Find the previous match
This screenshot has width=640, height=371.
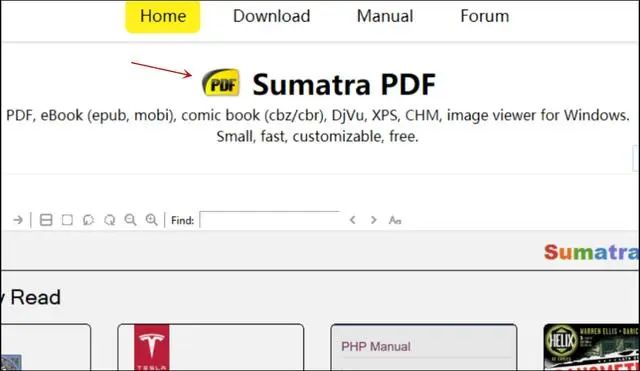(x=353, y=220)
